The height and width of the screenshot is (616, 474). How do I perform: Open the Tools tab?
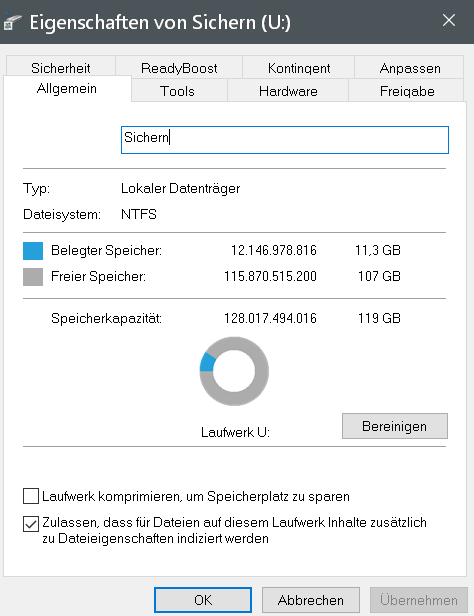178,91
